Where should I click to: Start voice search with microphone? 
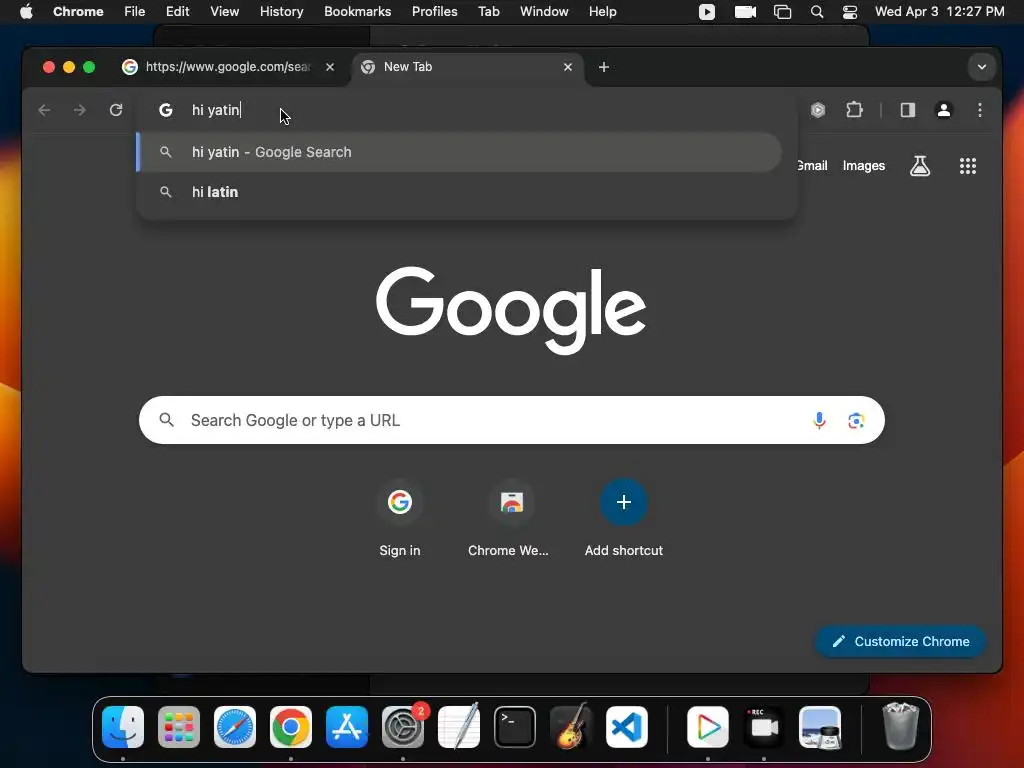click(819, 420)
